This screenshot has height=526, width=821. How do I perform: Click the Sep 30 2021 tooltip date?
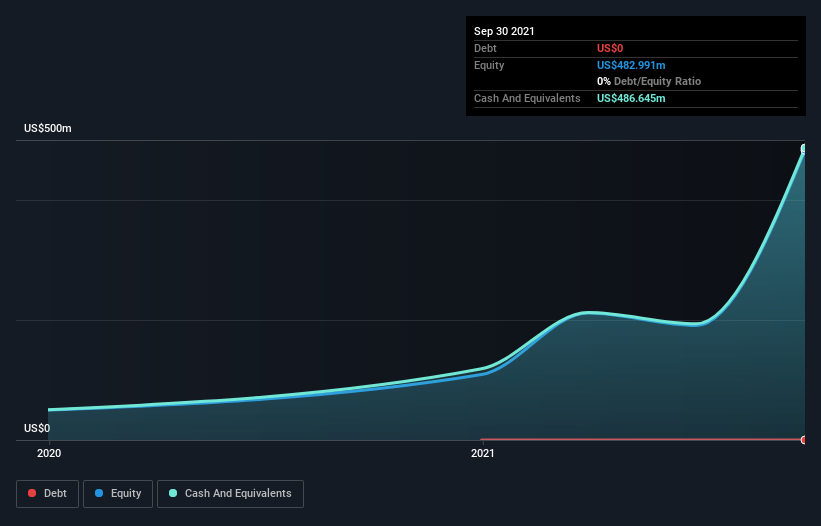504,31
